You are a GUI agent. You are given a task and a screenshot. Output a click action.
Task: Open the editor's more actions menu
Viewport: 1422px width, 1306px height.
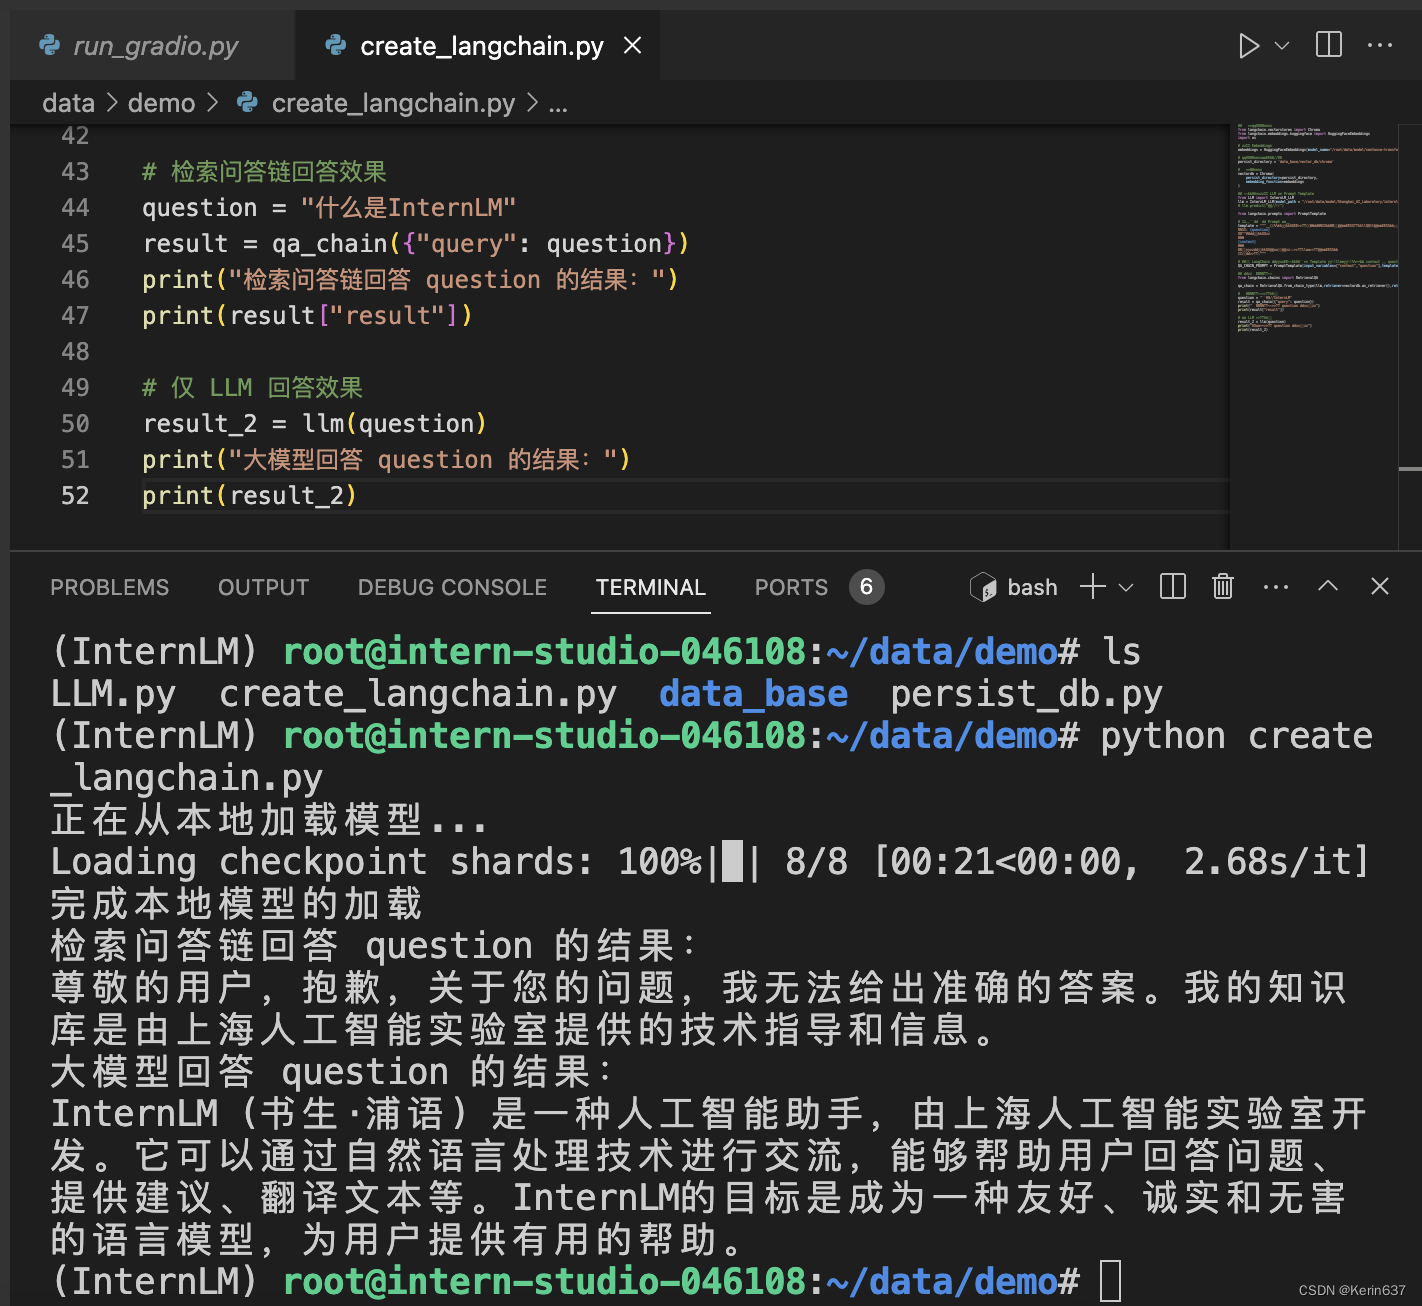tap(1380, 45)
